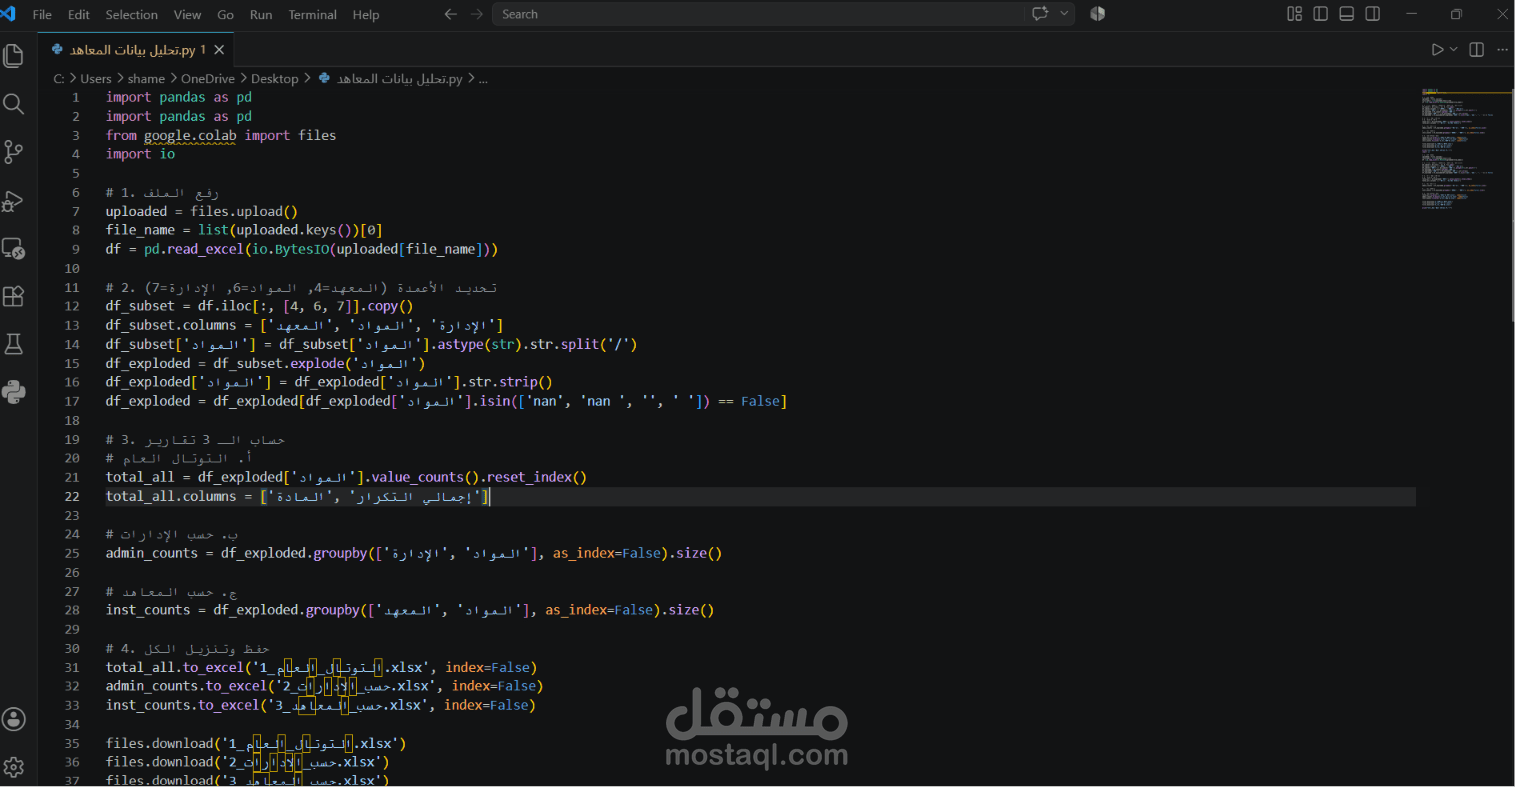Open the Run menu
The image size is (1515, 787).
261,15
